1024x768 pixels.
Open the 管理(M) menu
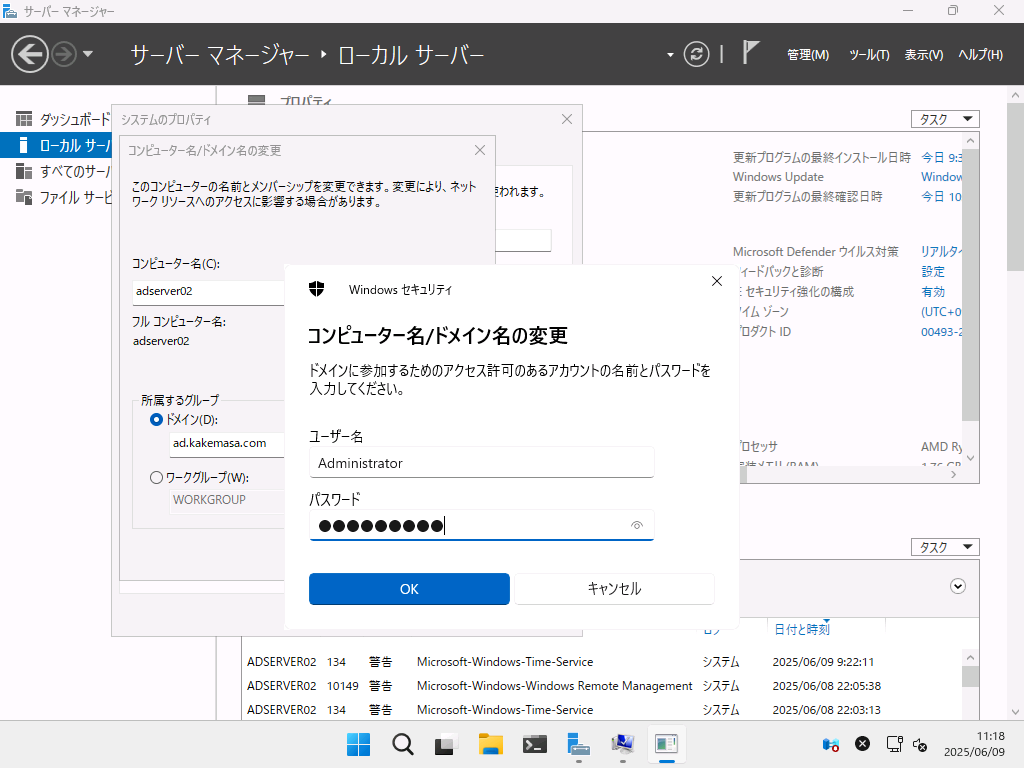tap(808, 55)
